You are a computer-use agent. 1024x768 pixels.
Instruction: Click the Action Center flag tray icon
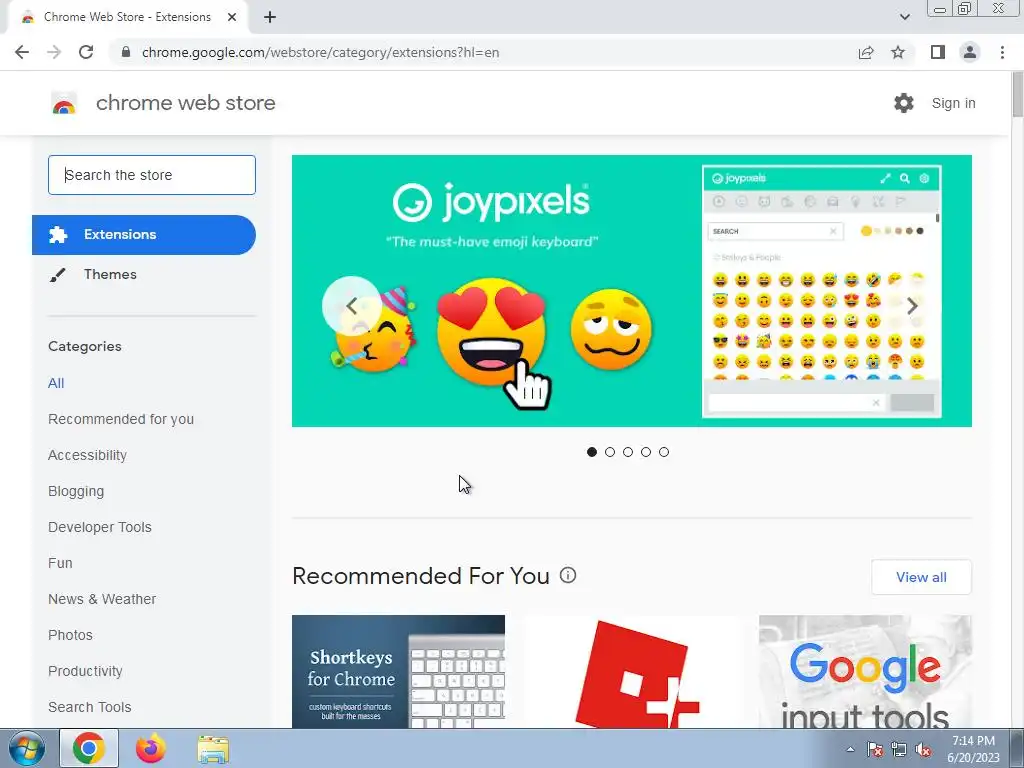tap(875, 750)
